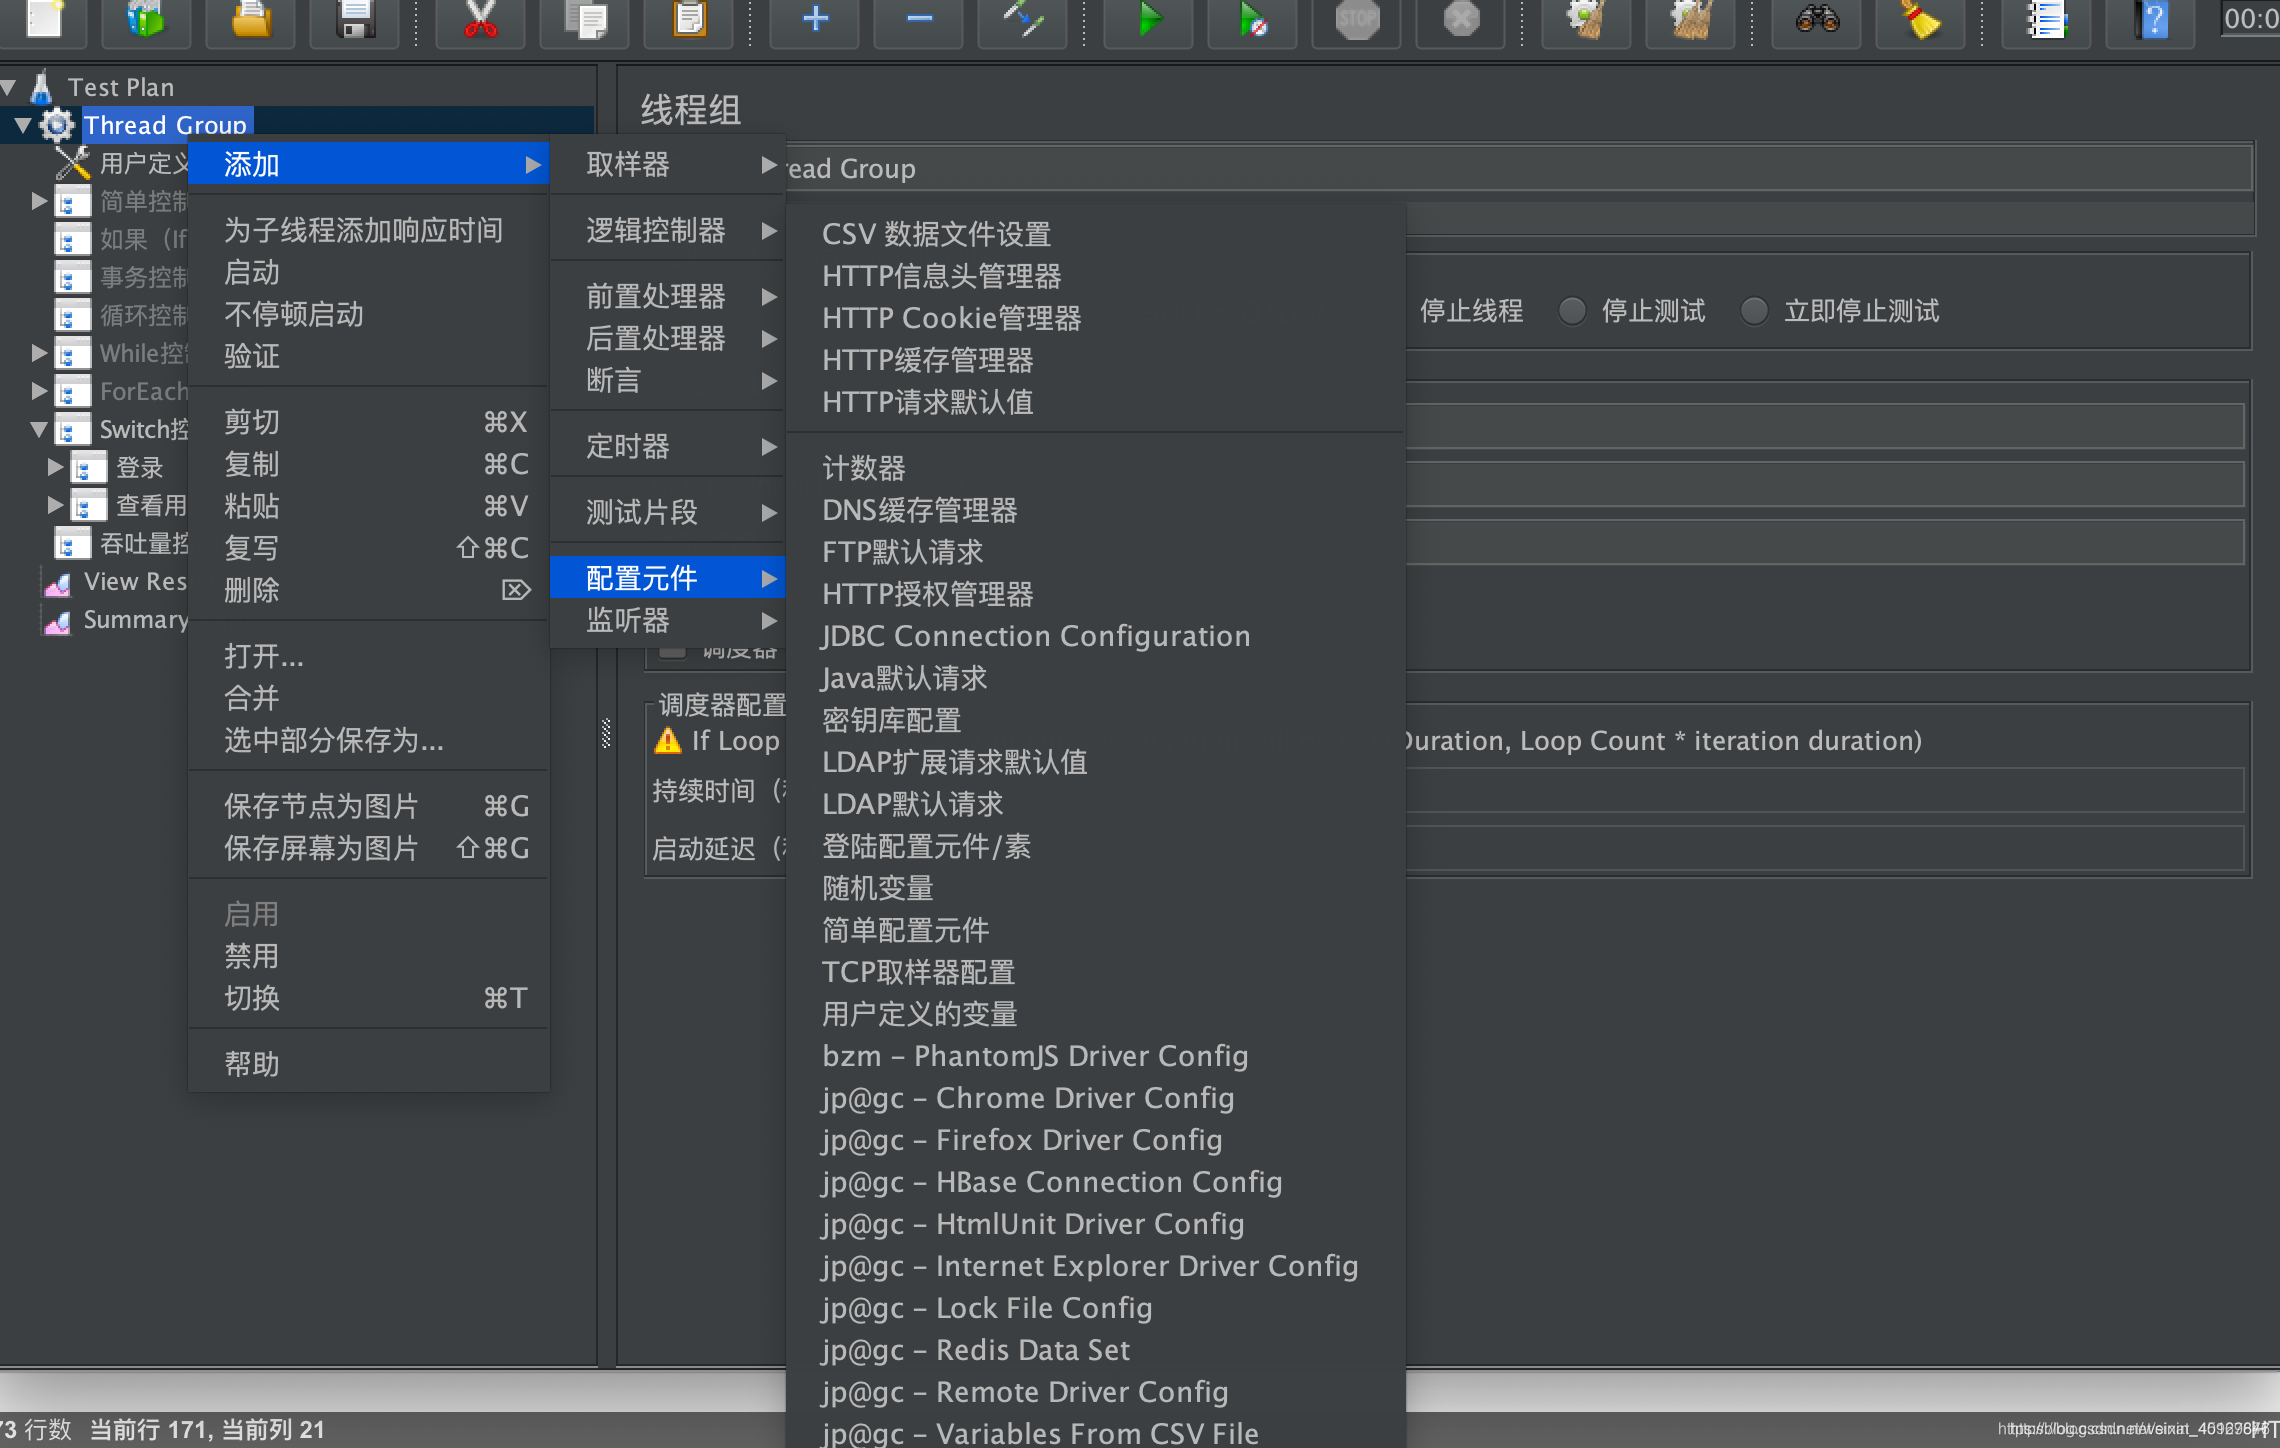The height and width of the screenshot is (1448, 2280).
Task: Open the 监听器 submenu
Action: click(668, 621)
